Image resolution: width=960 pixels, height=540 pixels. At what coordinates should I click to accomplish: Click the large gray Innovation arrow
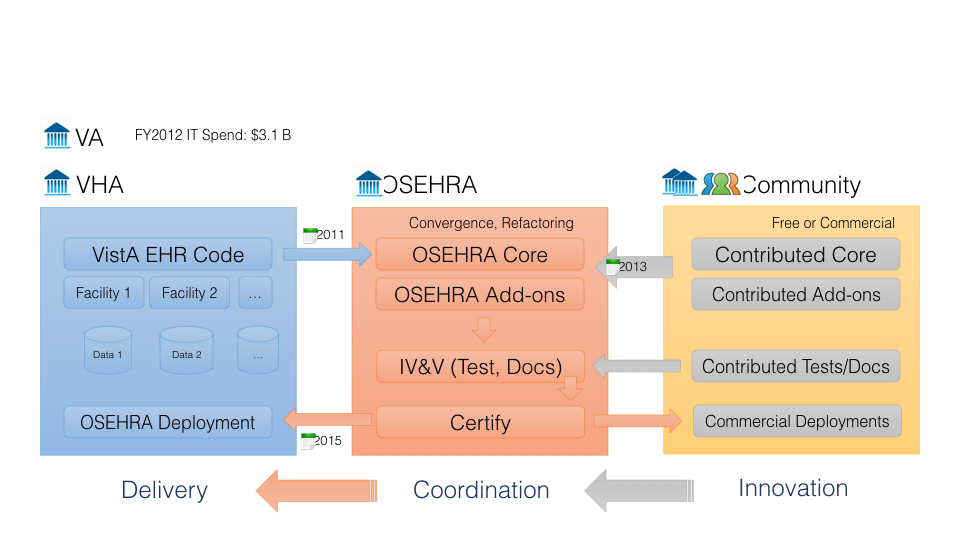[639, 490]
